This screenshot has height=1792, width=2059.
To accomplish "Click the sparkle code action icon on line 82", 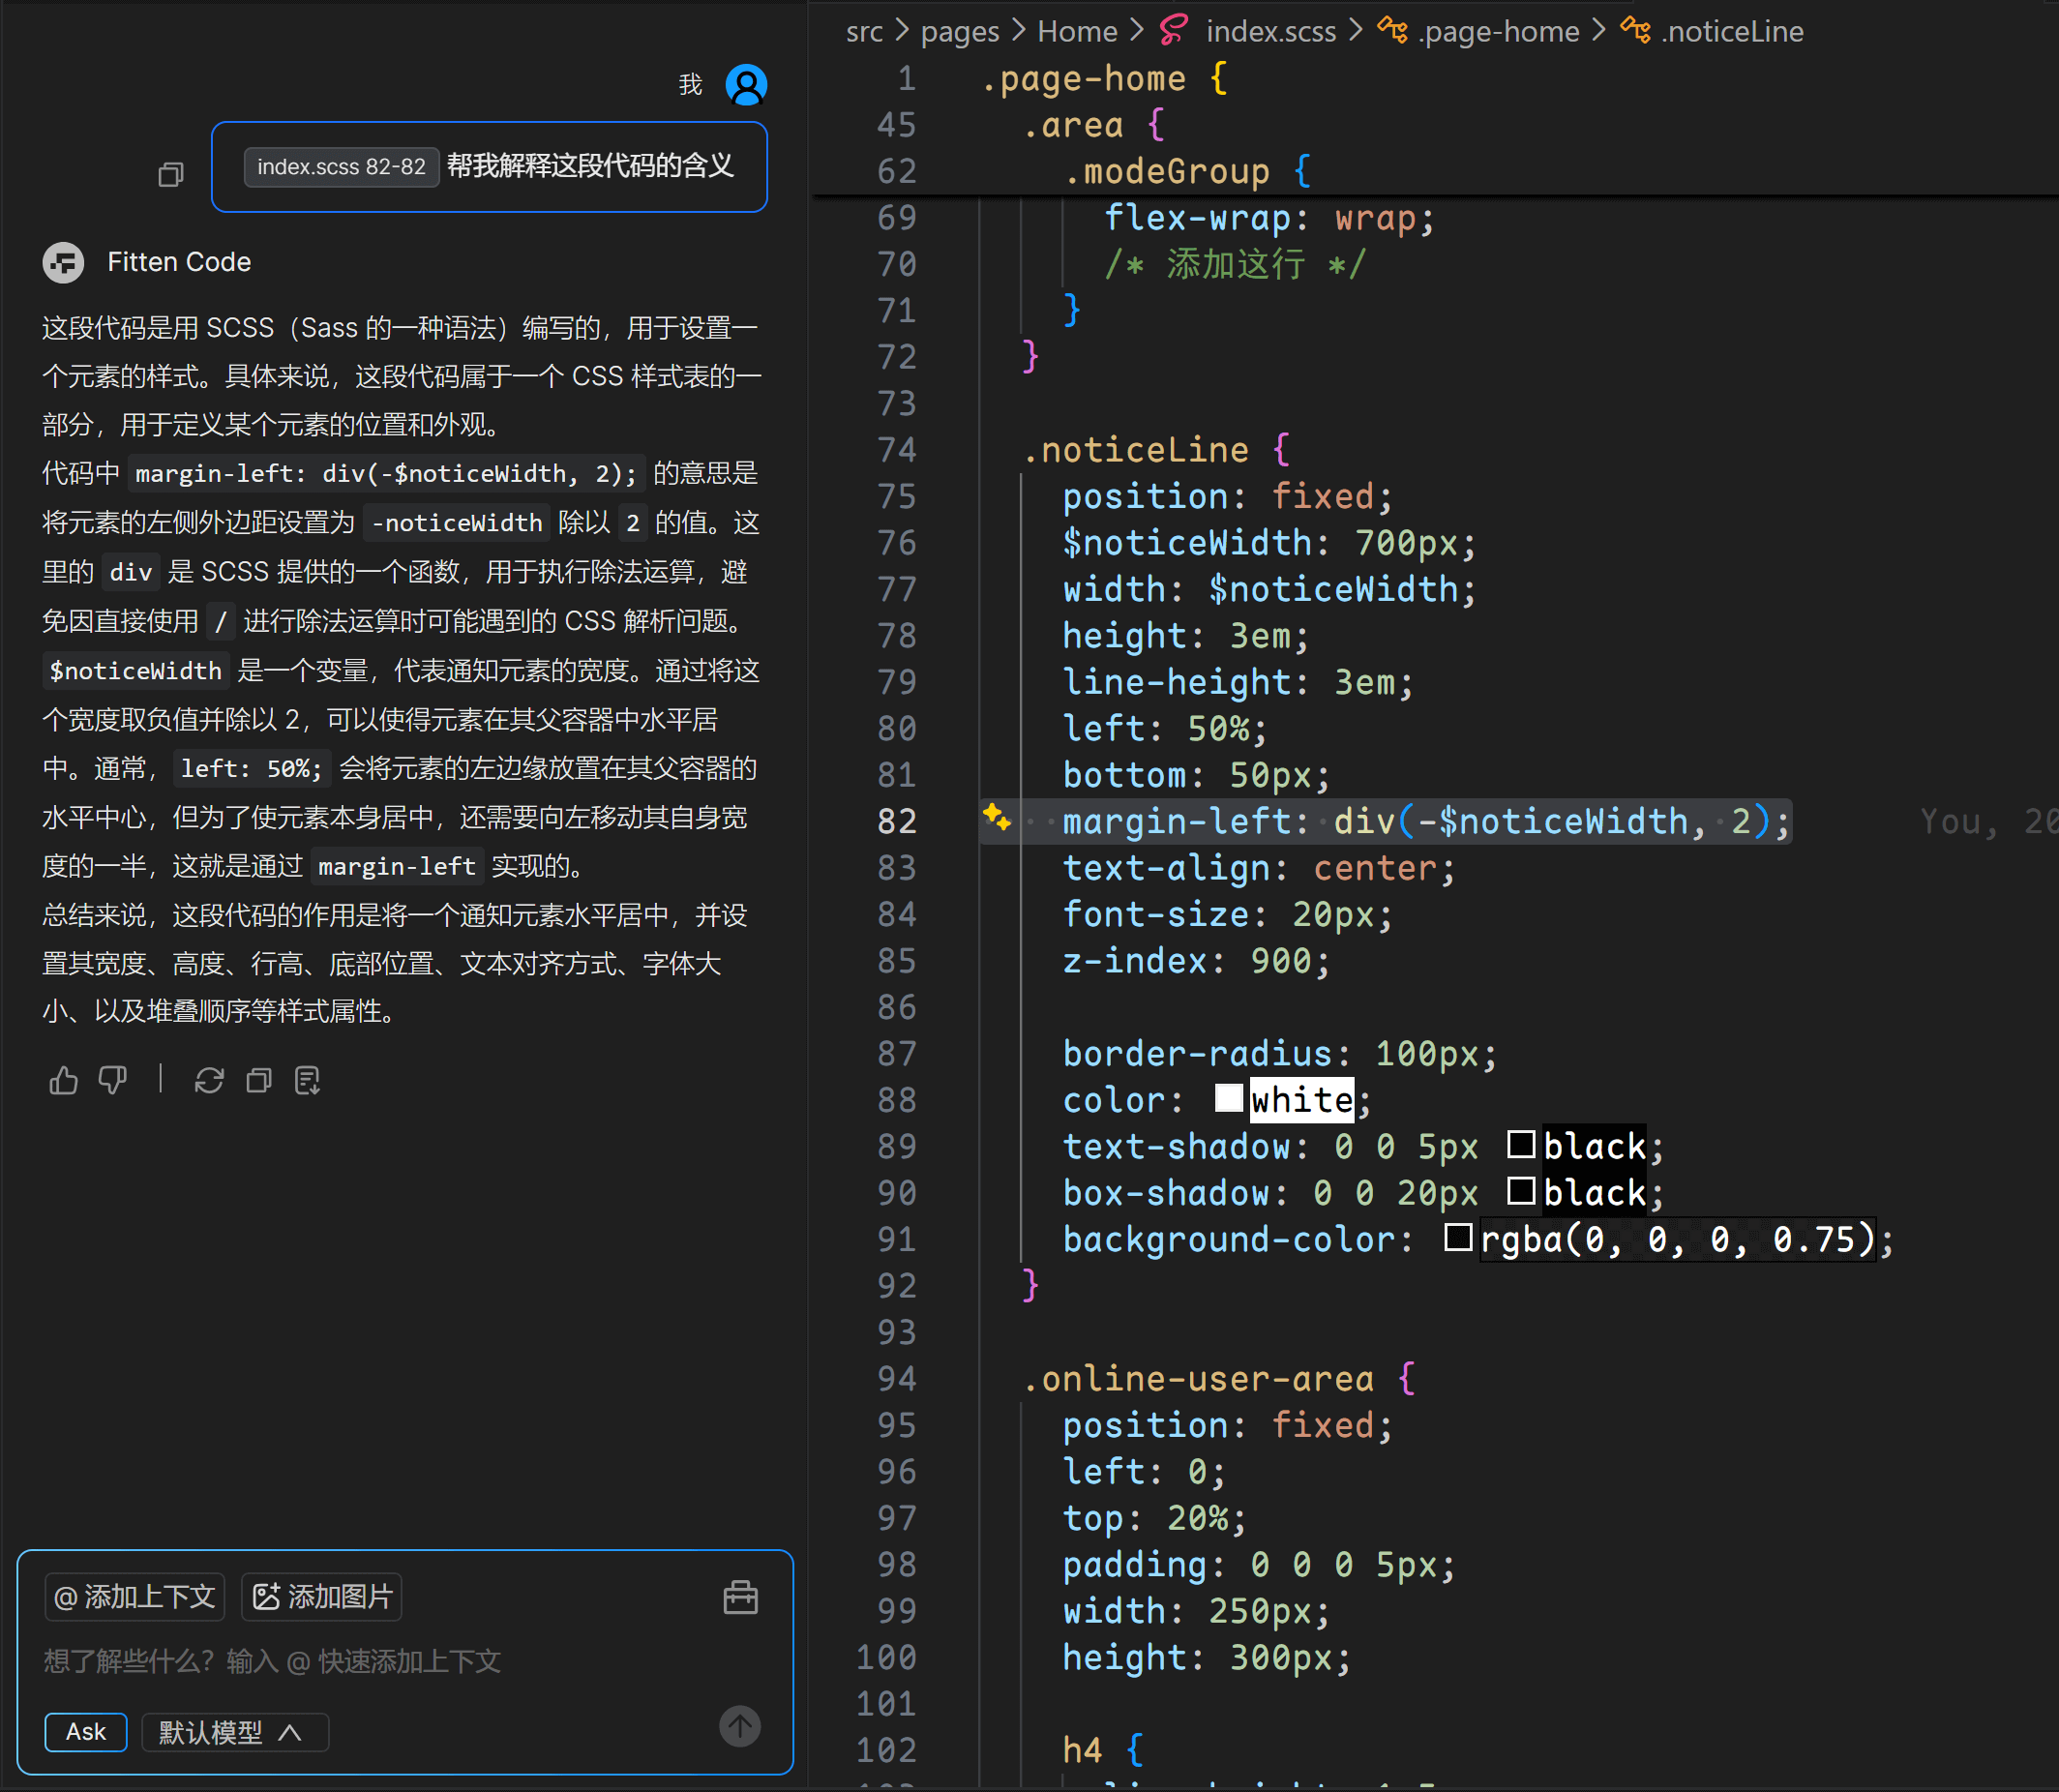I will coord(996,818).
